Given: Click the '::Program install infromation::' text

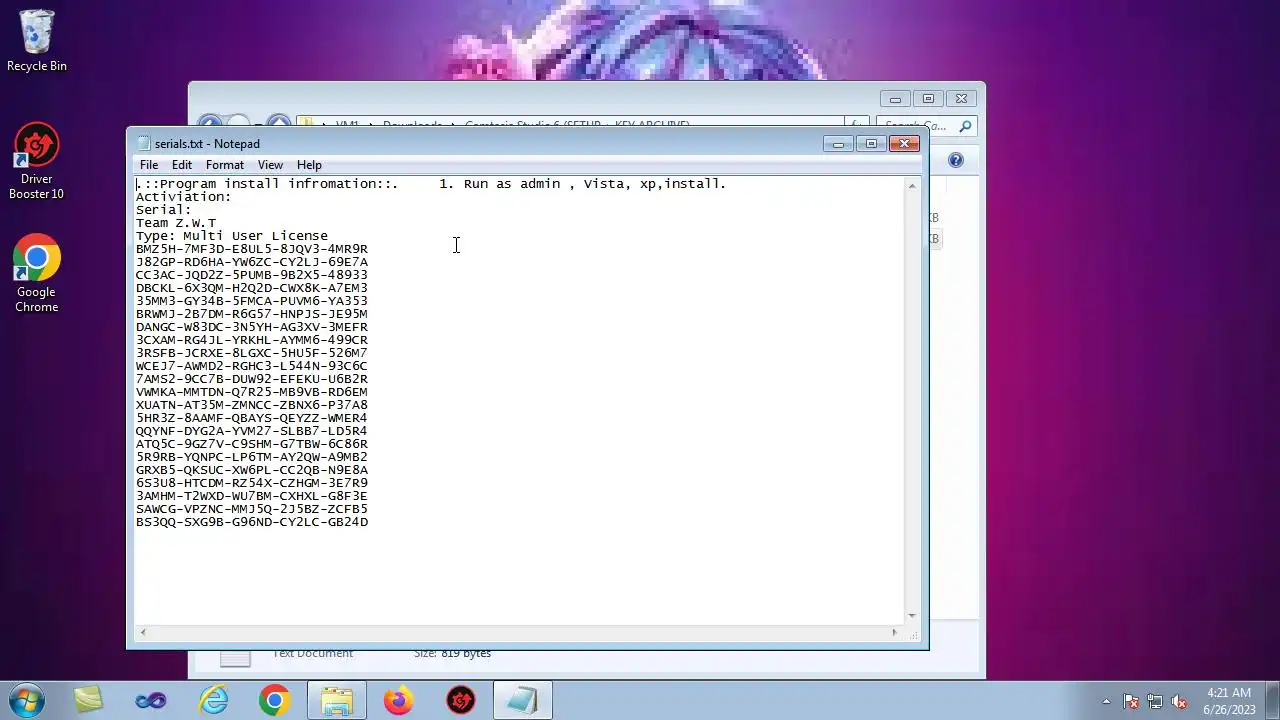Looking at the screenshot, I should pos(268,184).
